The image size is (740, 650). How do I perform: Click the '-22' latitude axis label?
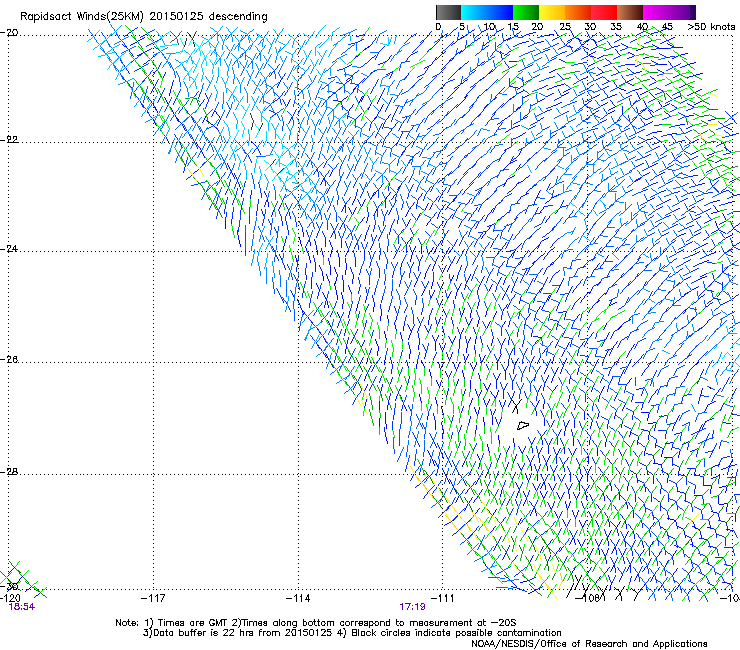click(x=9, y=140)
